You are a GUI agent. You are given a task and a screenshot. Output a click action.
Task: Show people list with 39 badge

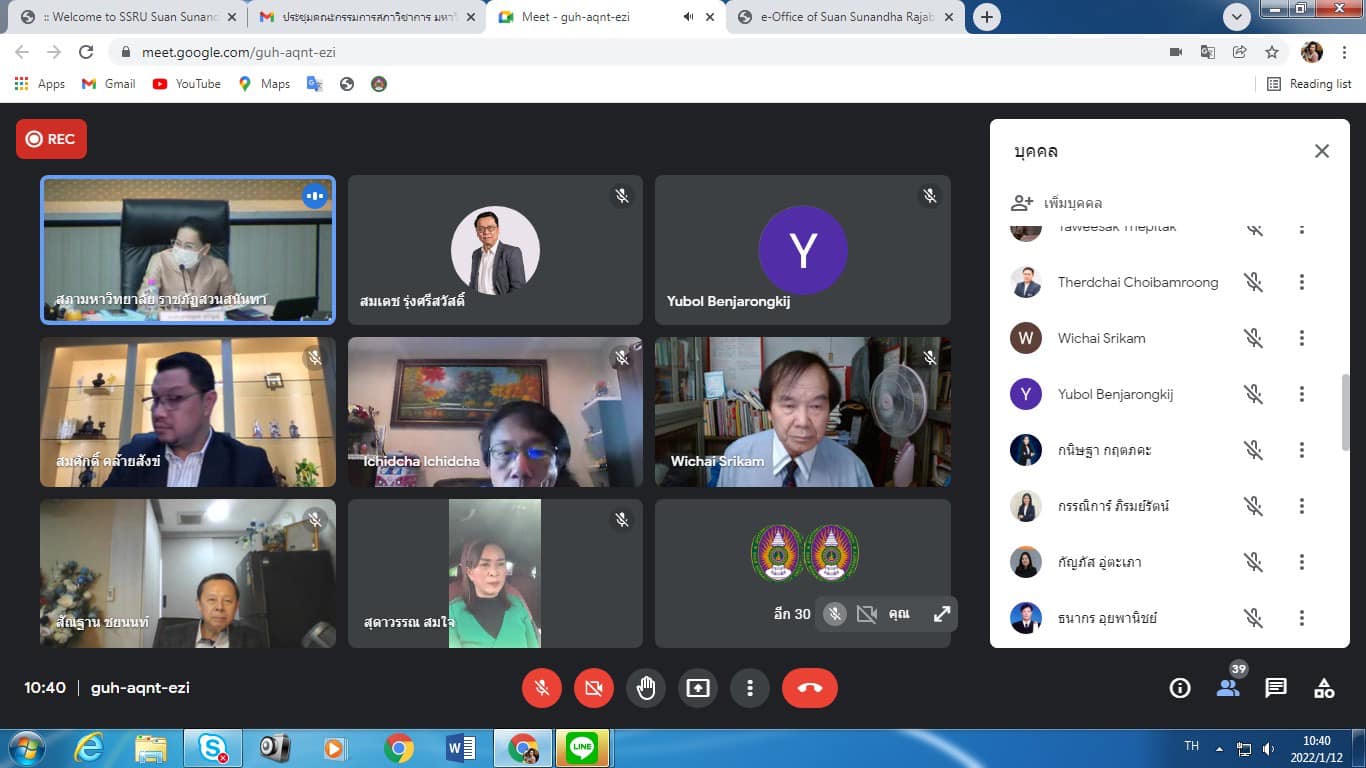1228,688
